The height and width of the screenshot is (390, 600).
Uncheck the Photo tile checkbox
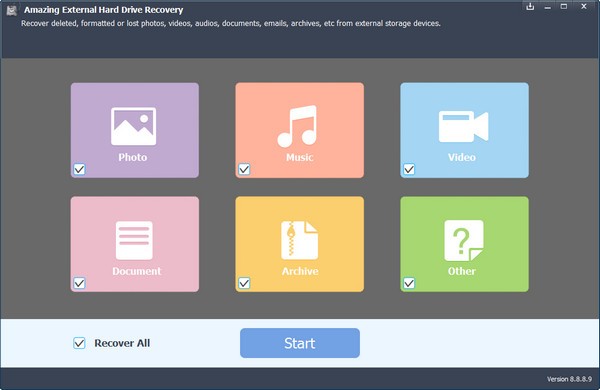(x=79, y=169)
